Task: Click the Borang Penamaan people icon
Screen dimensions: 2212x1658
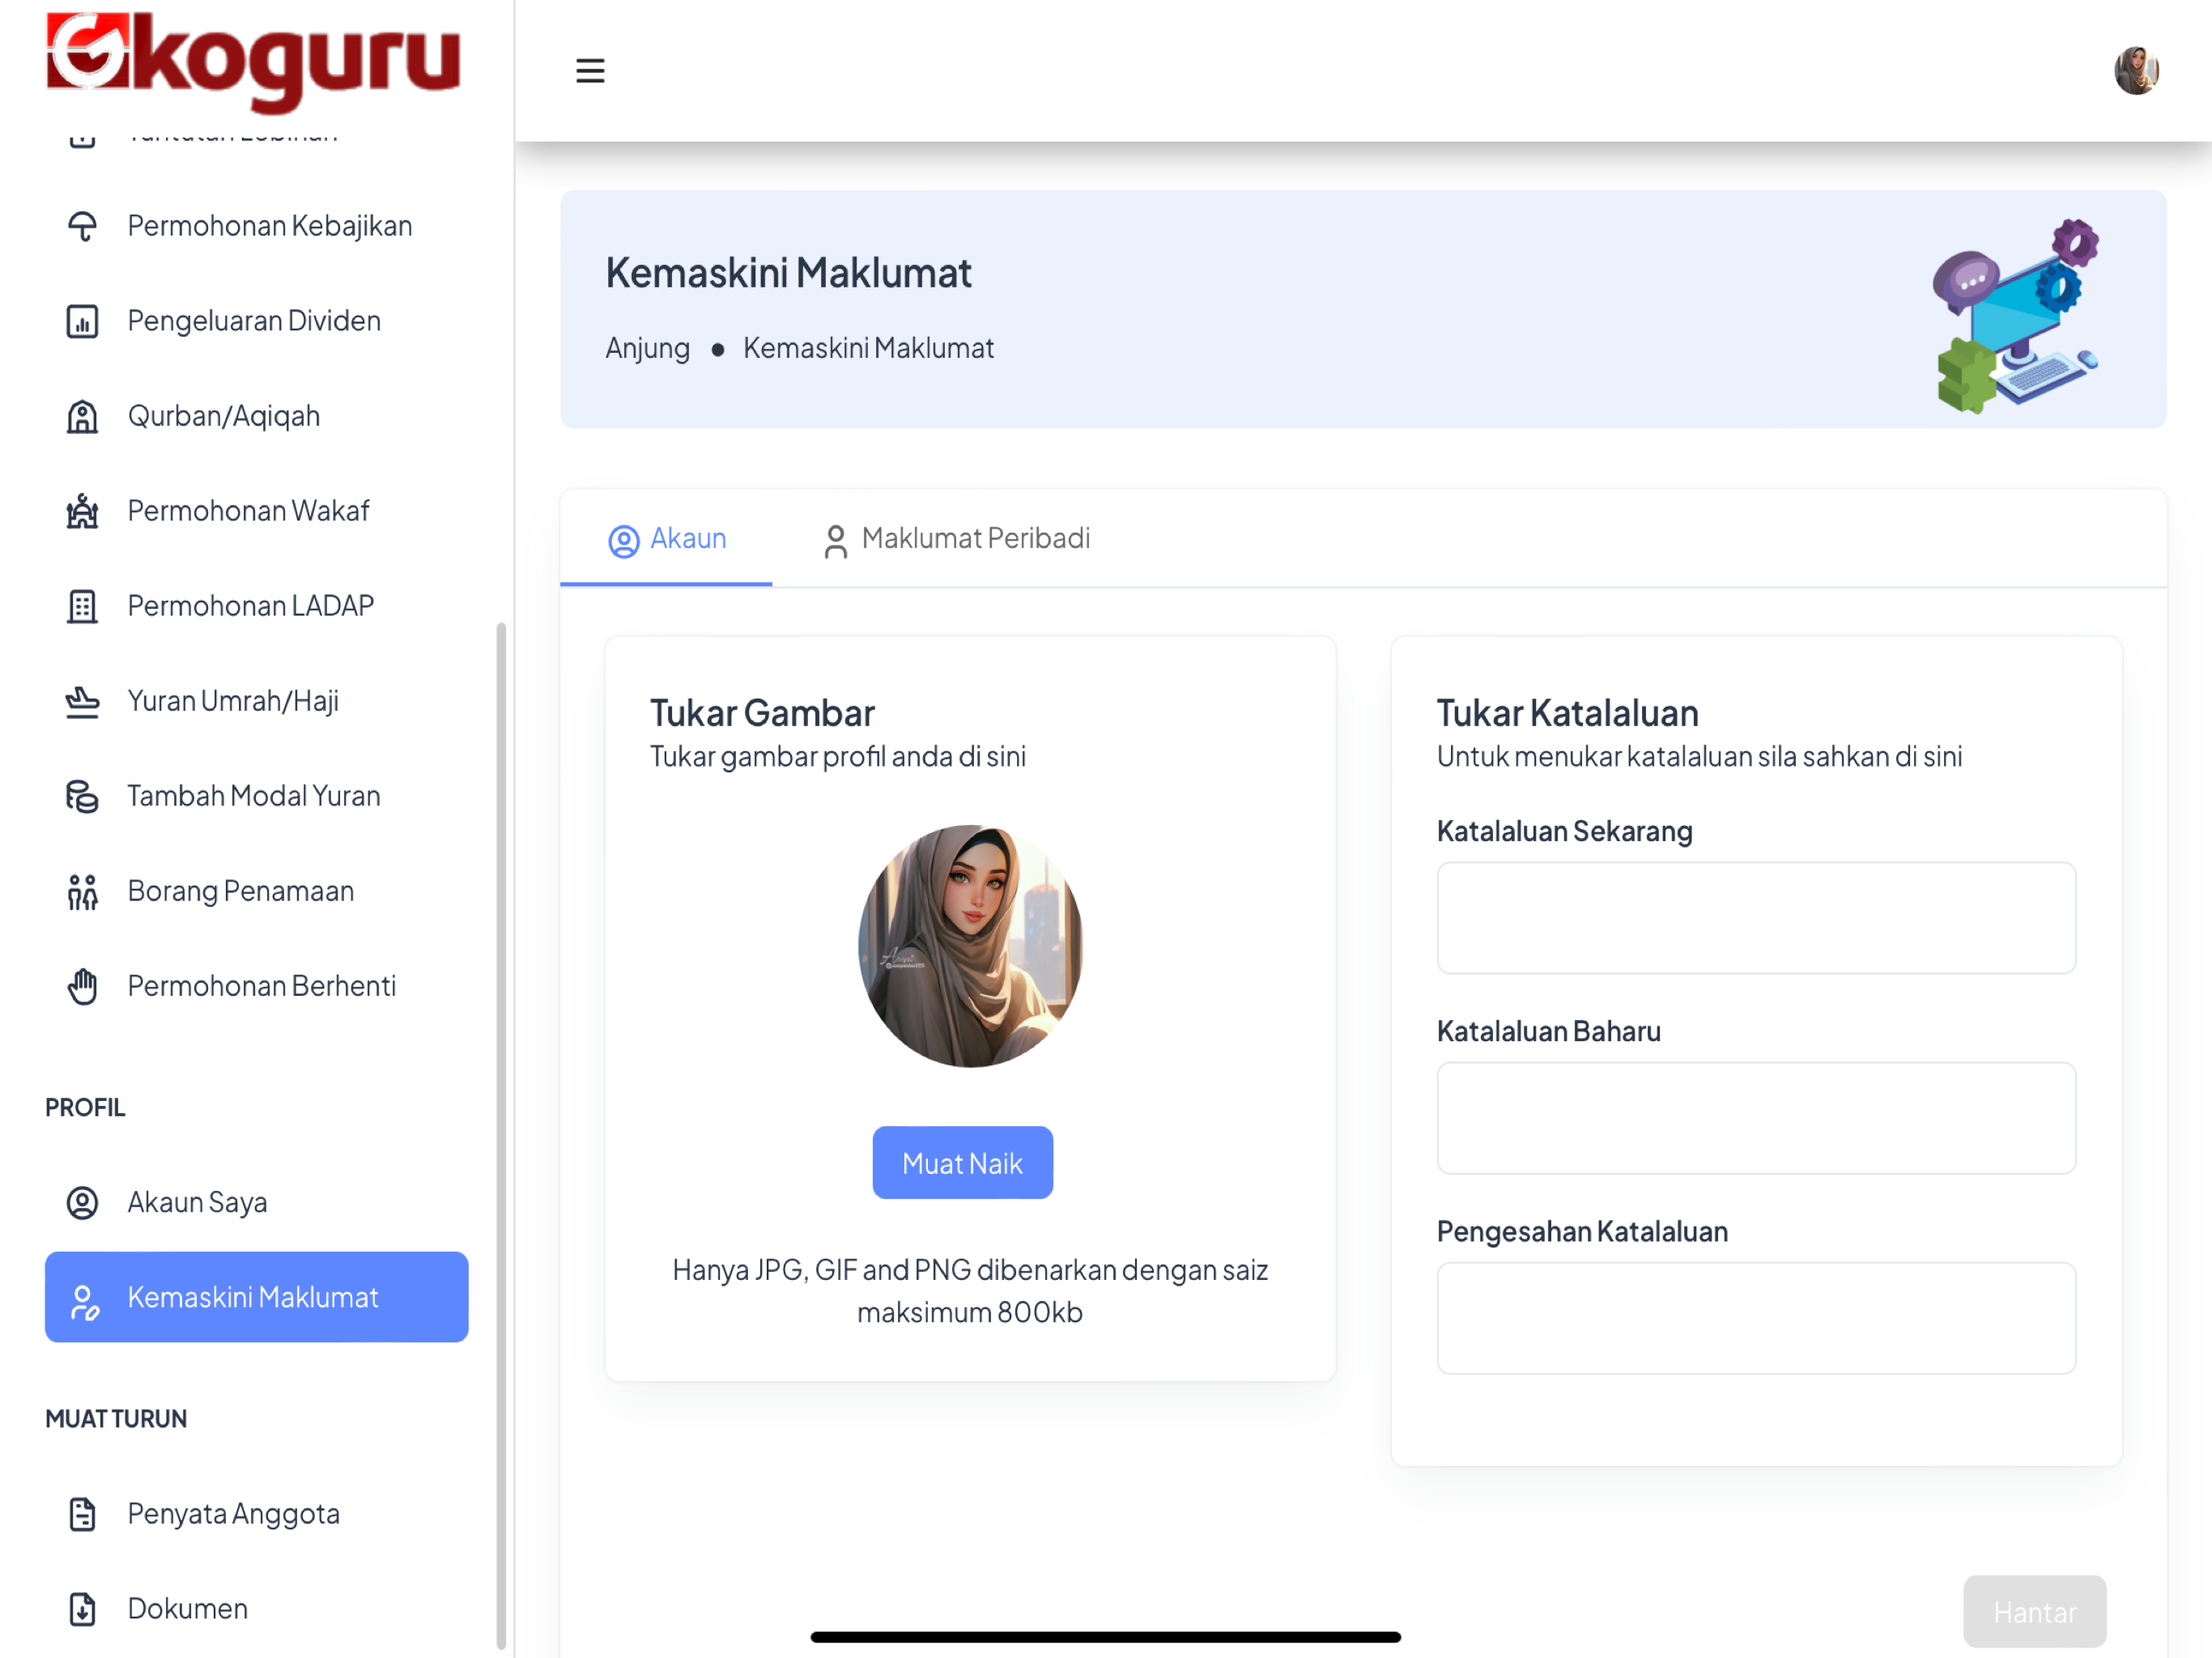Action: [82, 891]
